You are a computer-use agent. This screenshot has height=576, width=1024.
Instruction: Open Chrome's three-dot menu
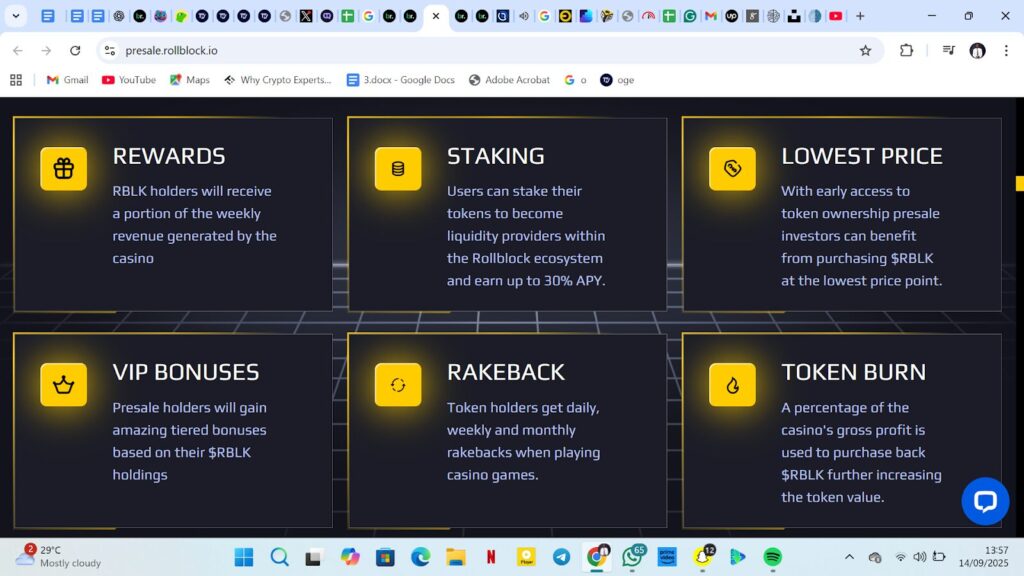[x=1006, y=51]
